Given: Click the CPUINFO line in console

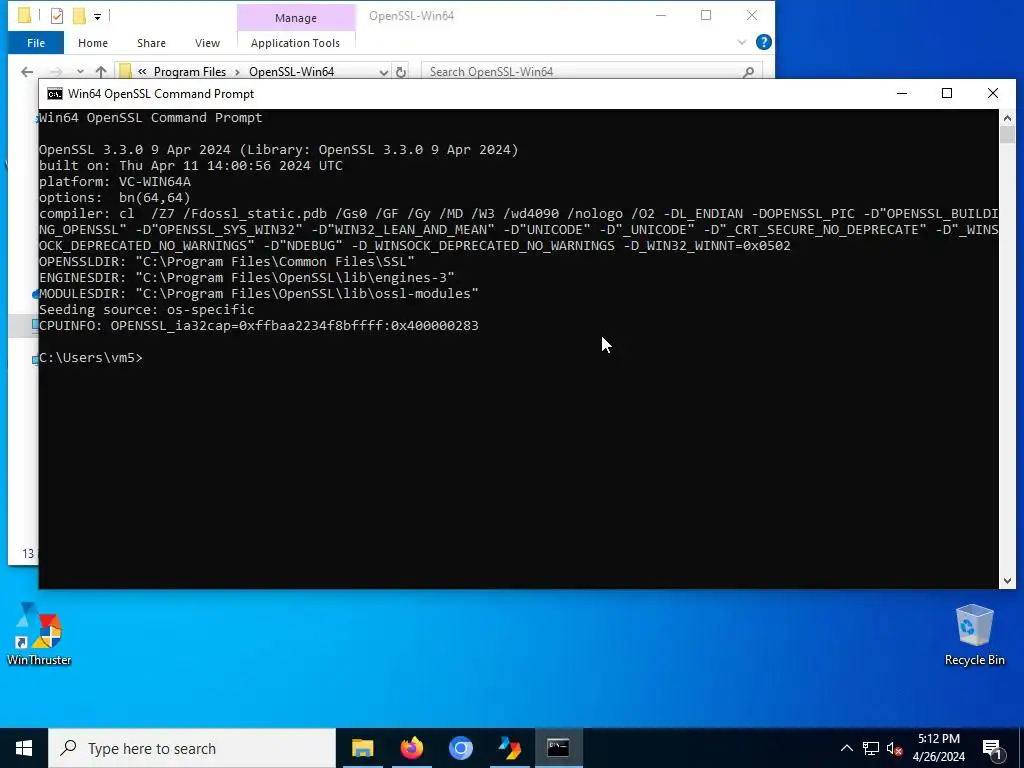Looking at the screenshot, I should pyautogui.click(x=259, y=326).
